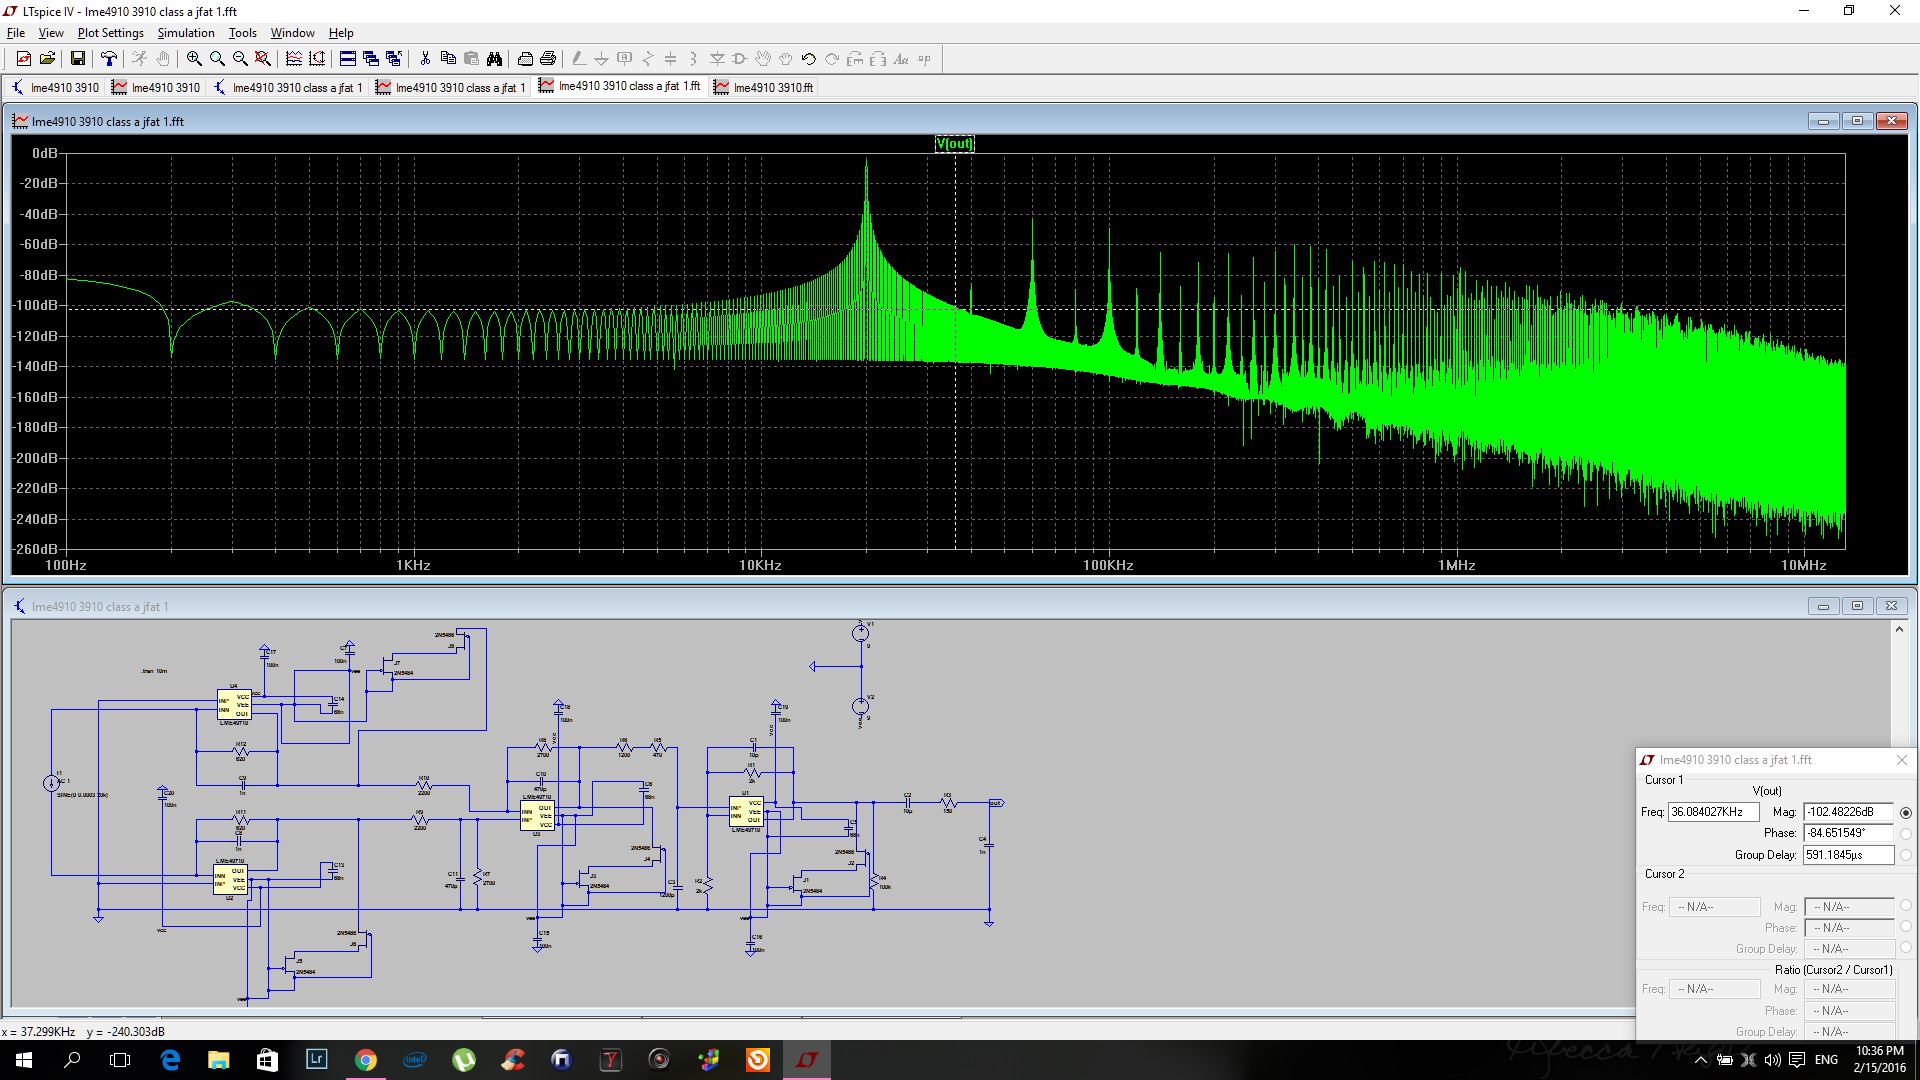
Task: Open the View menu
Action: point(51,33)
